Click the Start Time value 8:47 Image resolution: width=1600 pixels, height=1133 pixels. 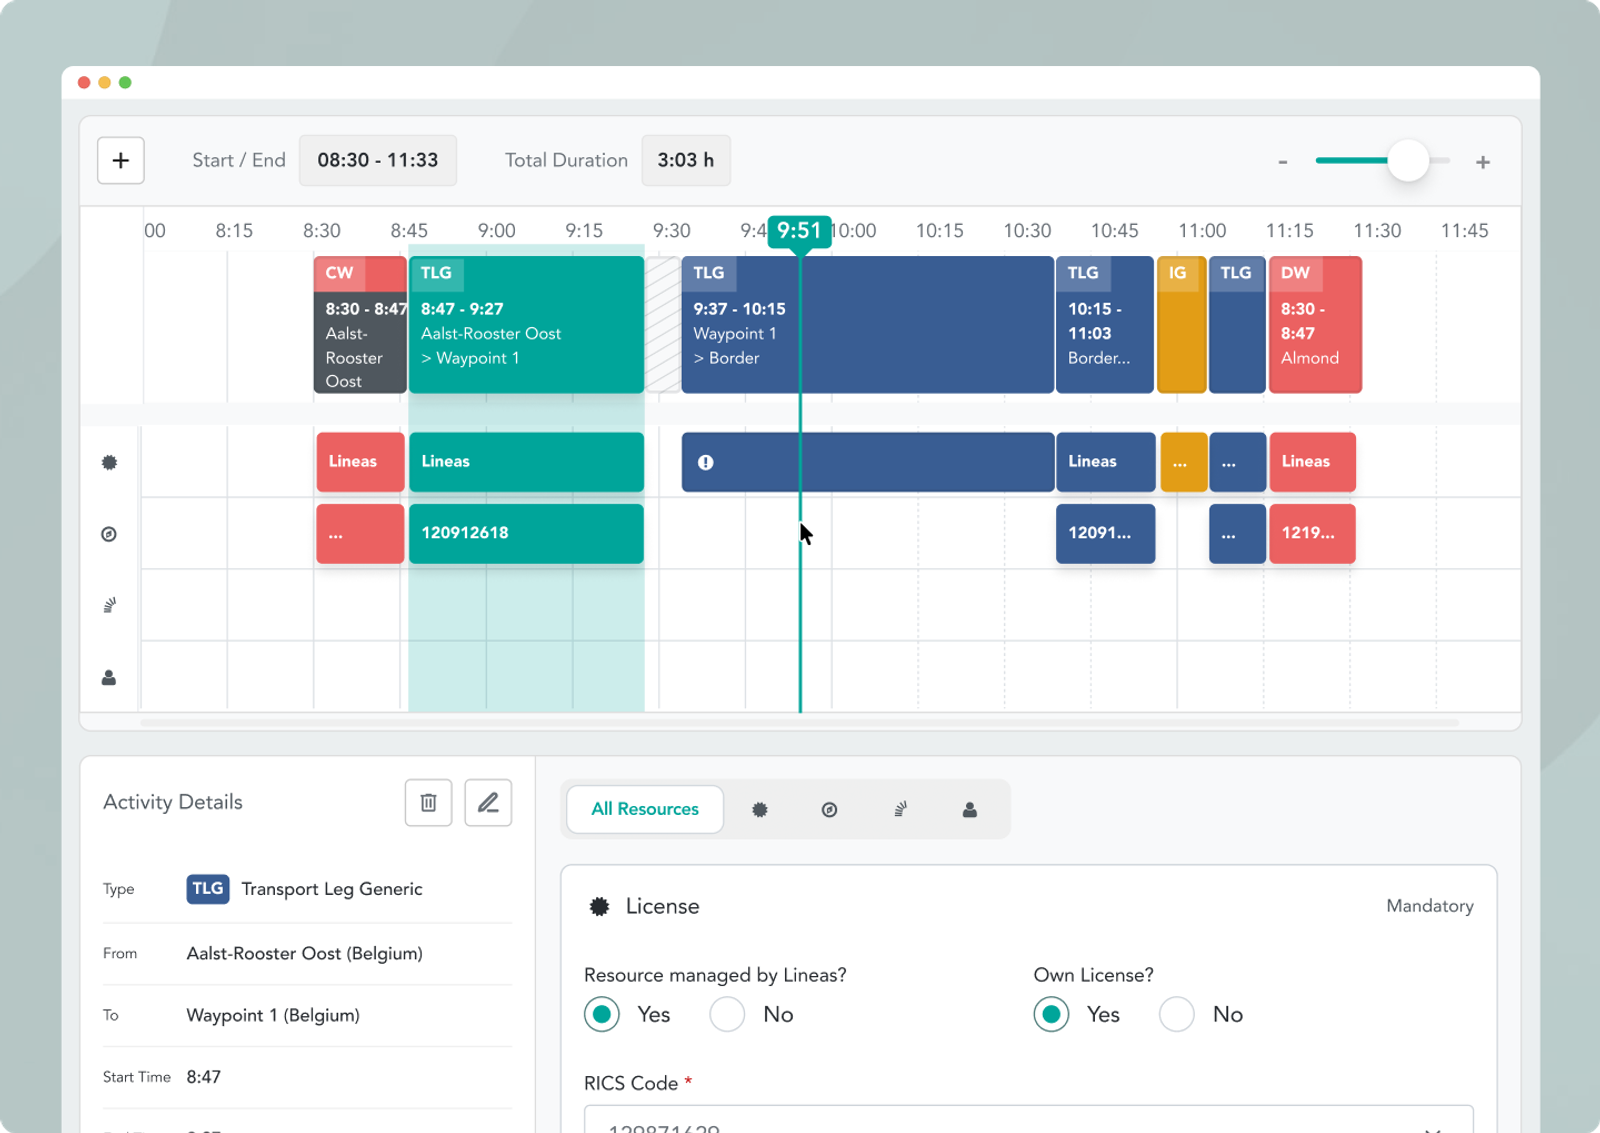click(204, 1077)
